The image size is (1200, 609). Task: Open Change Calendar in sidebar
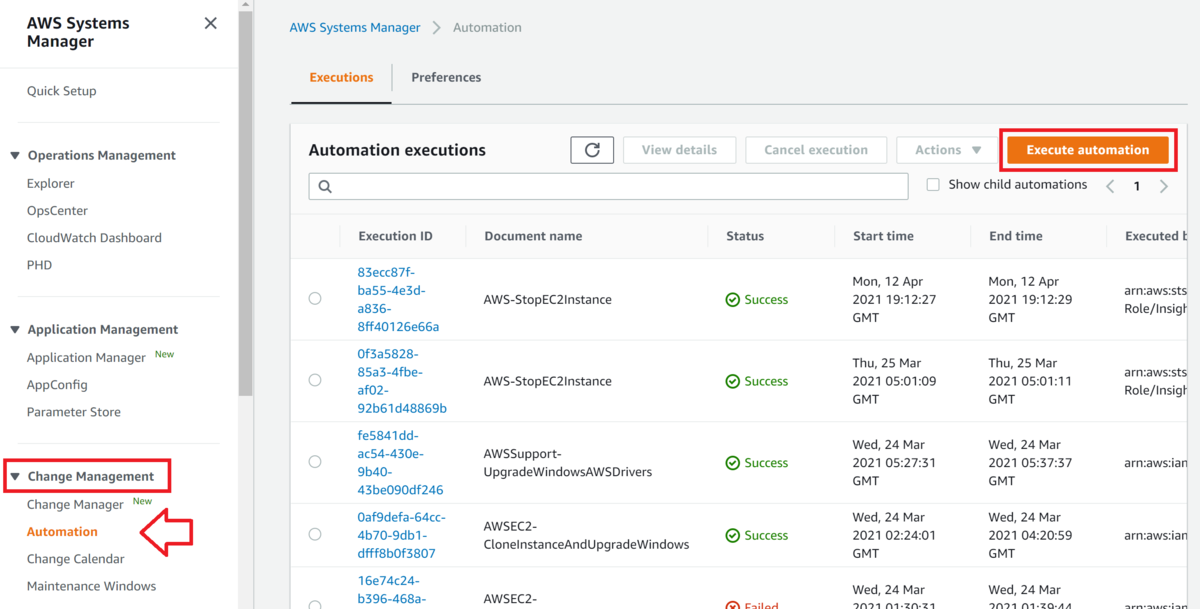pyautogui.click(x=76, y=559)
